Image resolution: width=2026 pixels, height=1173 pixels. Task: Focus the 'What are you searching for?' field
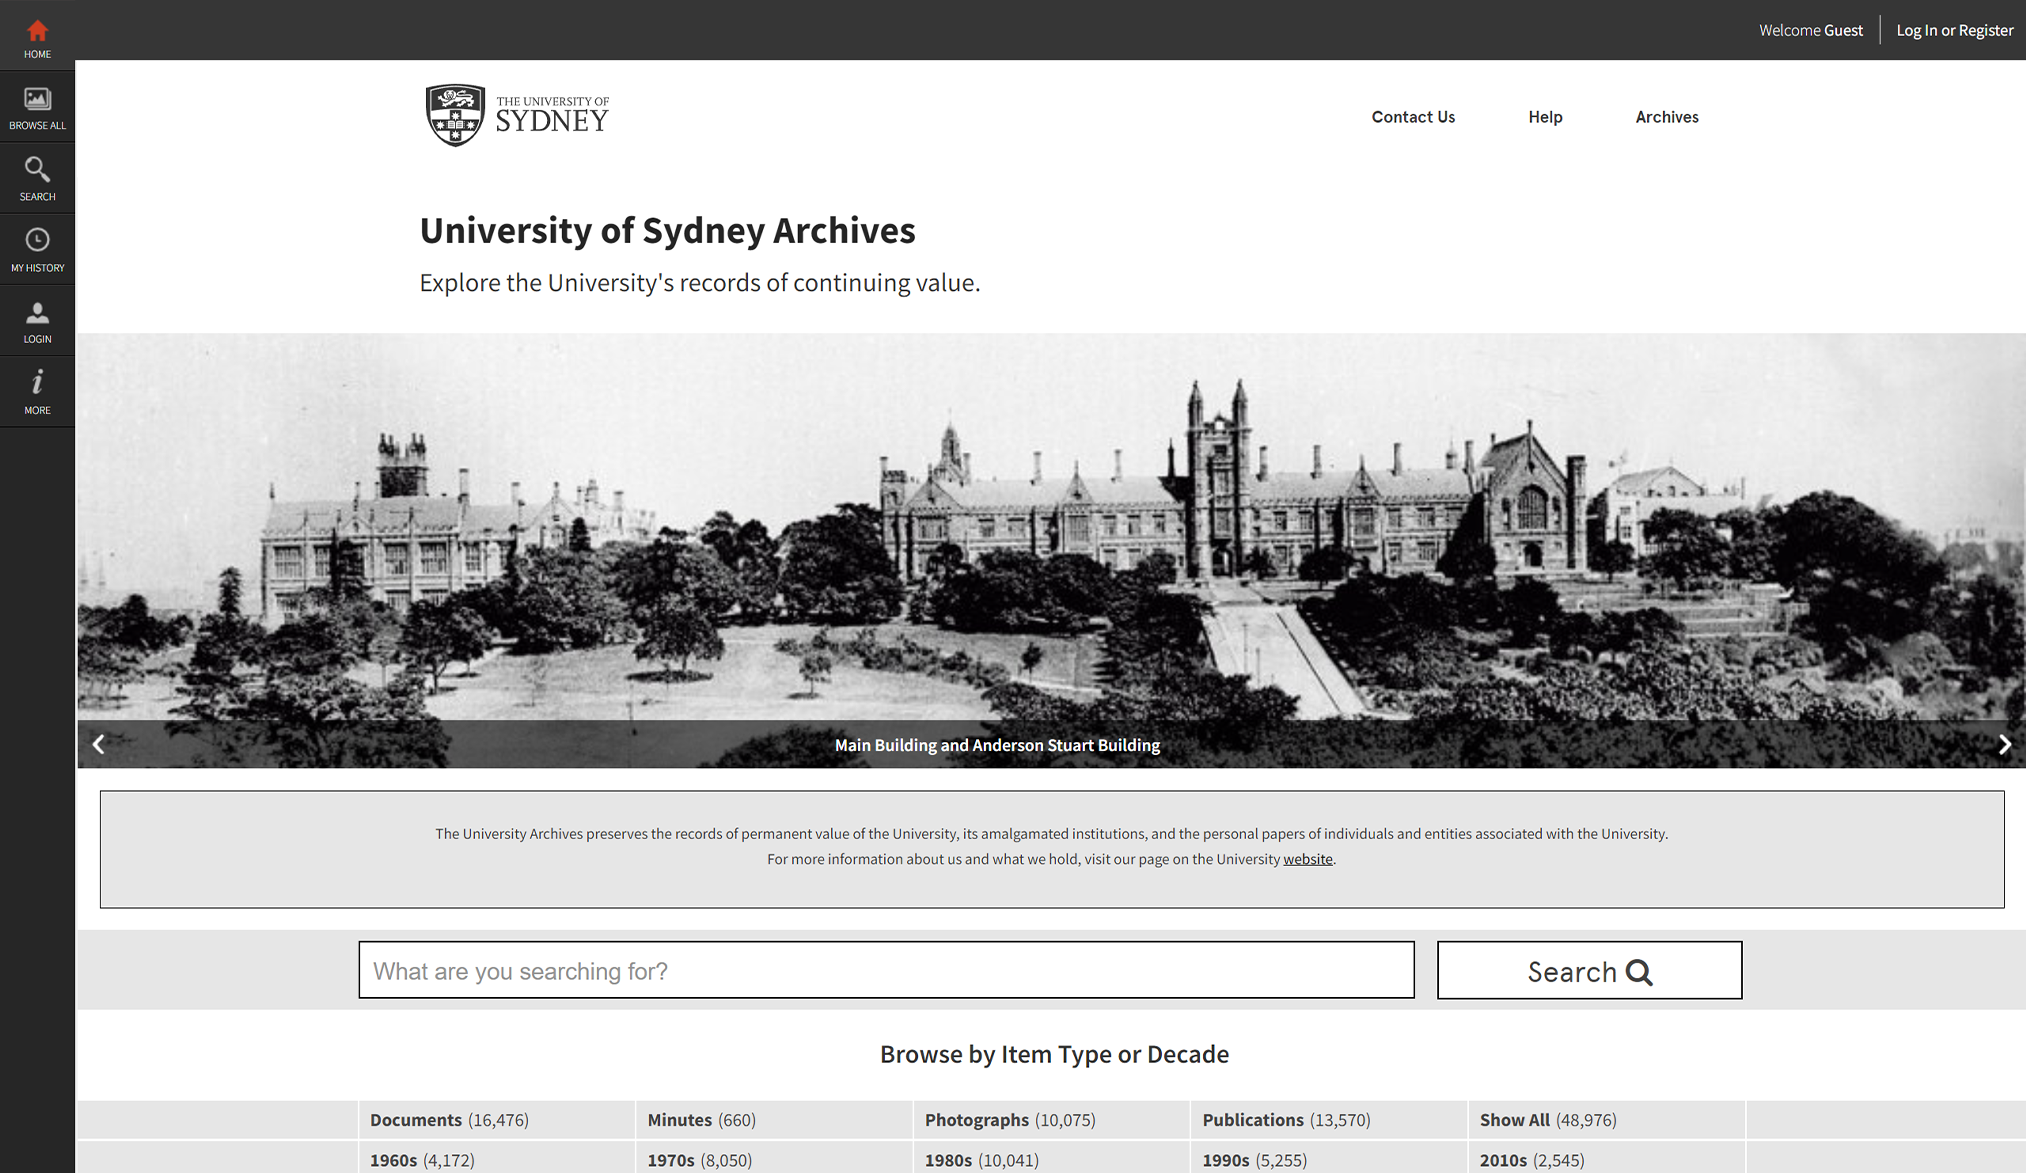(x=886, y=970)
